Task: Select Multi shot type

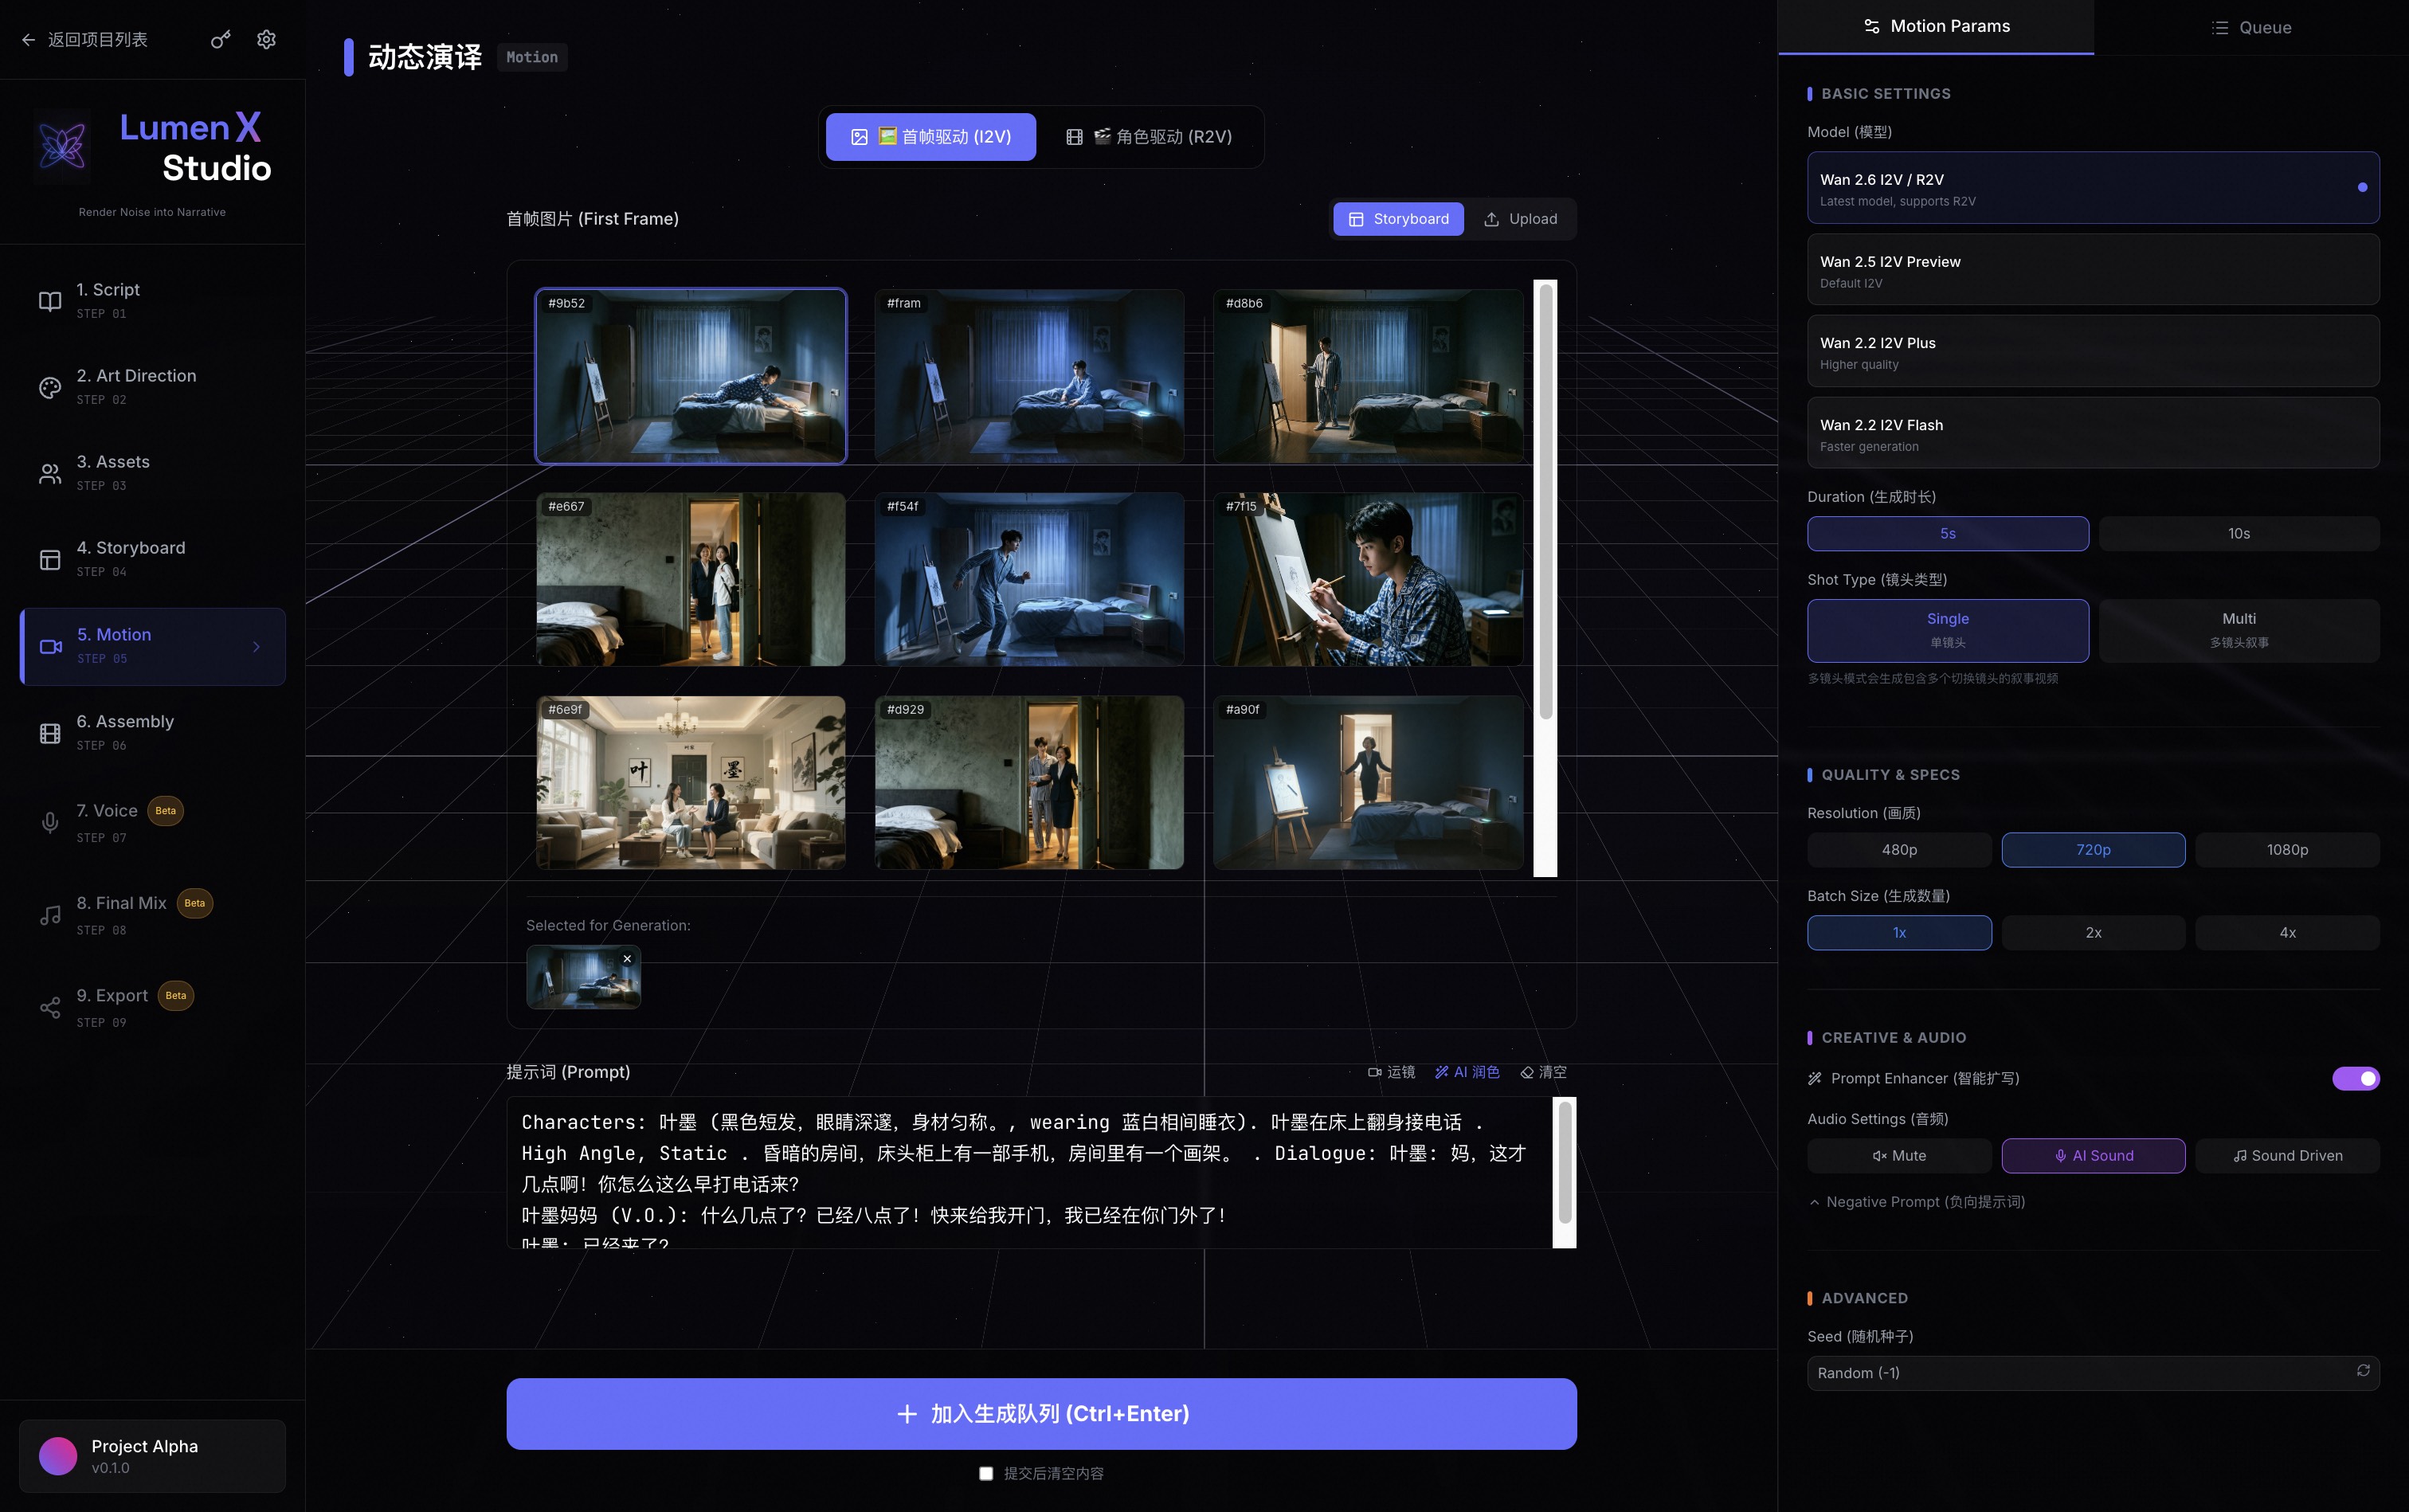Action: tap(2239, 630)
